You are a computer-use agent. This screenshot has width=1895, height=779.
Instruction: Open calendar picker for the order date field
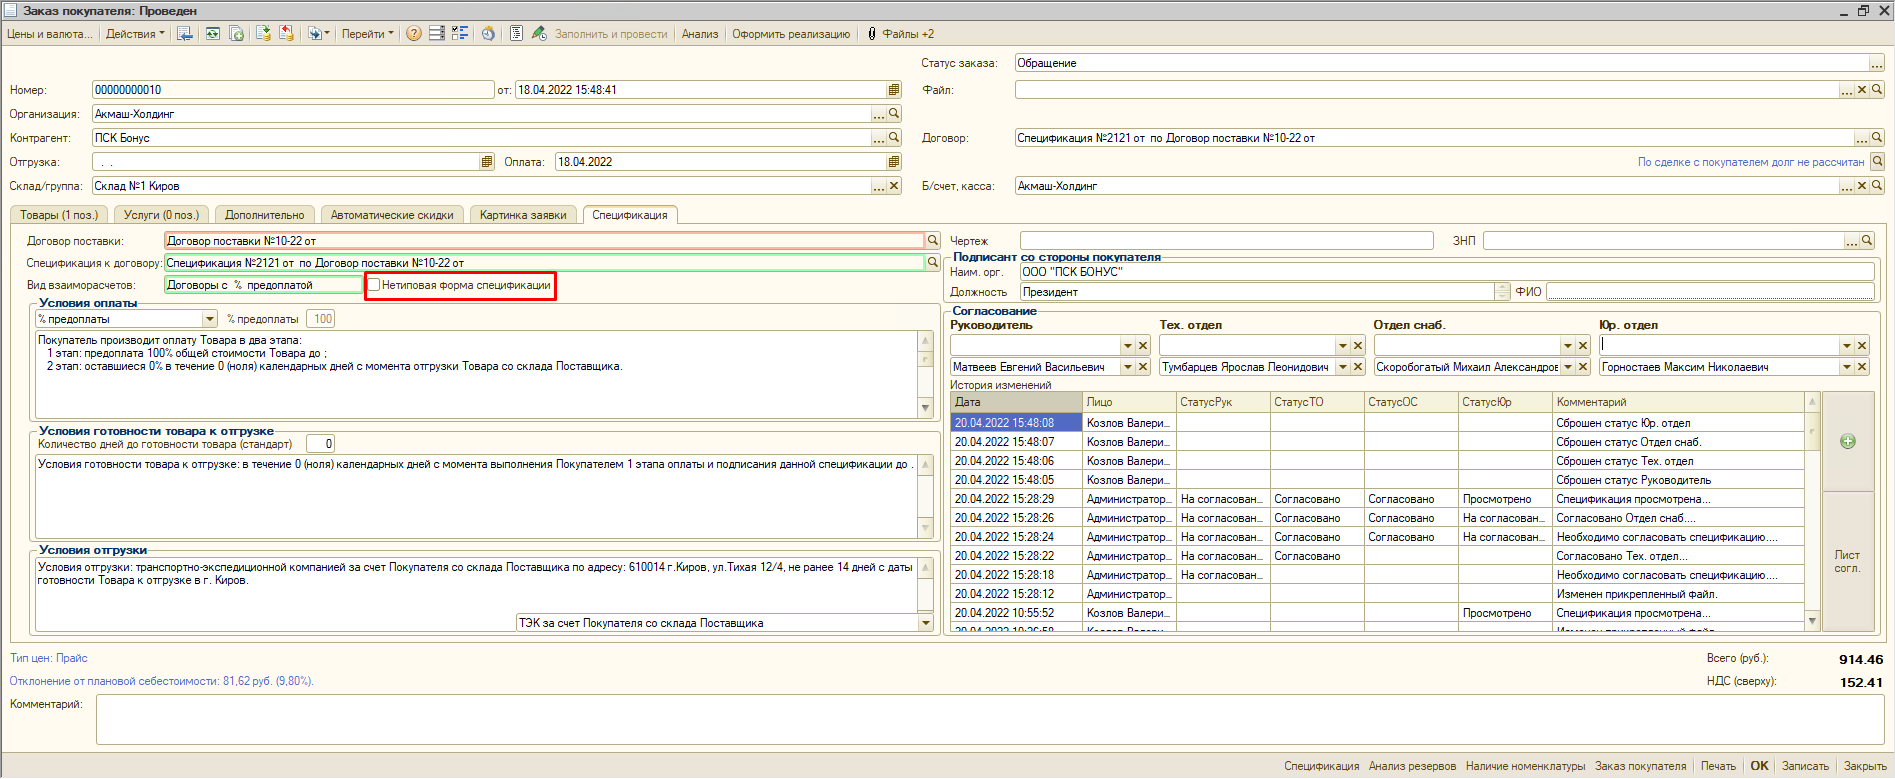point(894,90)
